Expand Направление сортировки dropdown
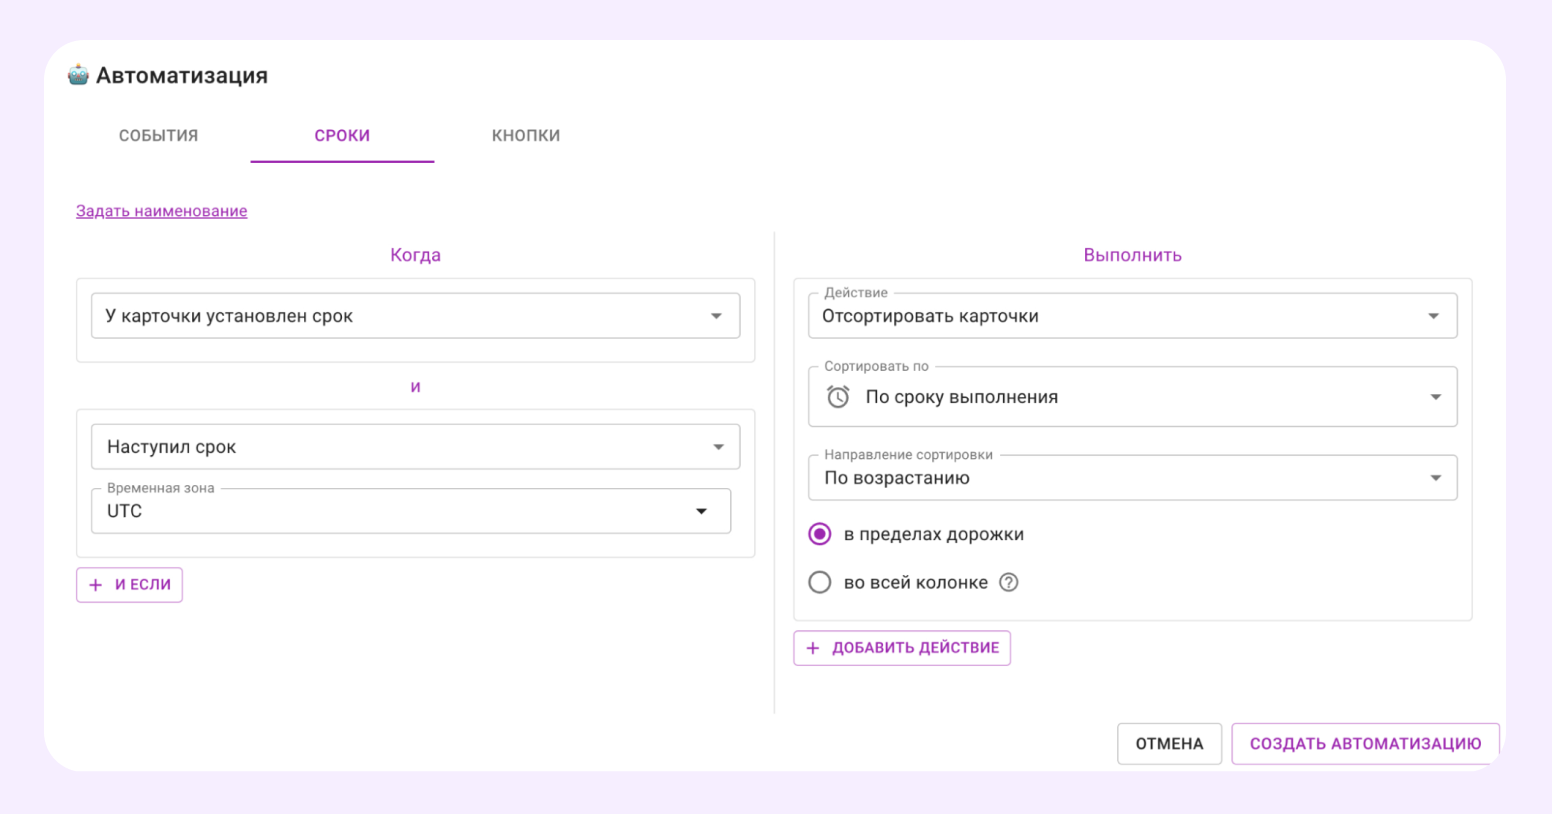1552x814 pixels. tap(1132, 478)
